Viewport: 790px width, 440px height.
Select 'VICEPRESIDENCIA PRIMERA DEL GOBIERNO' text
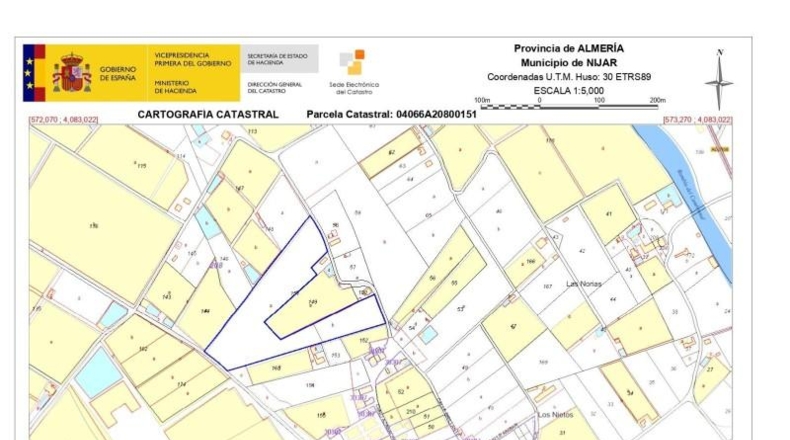(192, 59)
